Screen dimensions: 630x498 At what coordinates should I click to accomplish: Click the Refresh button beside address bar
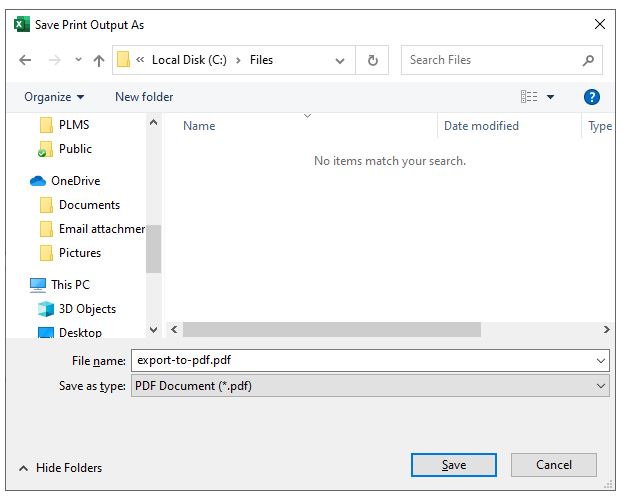(373, 60)
